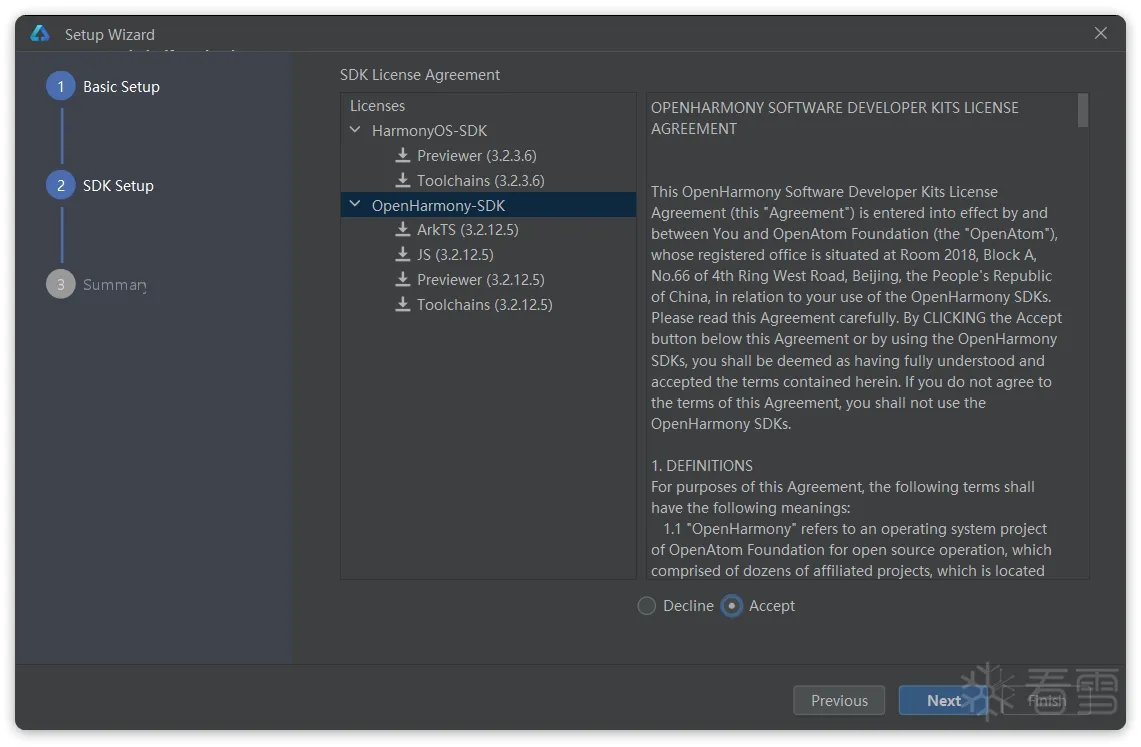Click download icon beside JS (3.2.12.5)
Screen dimensions: 1141x747
pyautogui.click(x=402, y=254)
